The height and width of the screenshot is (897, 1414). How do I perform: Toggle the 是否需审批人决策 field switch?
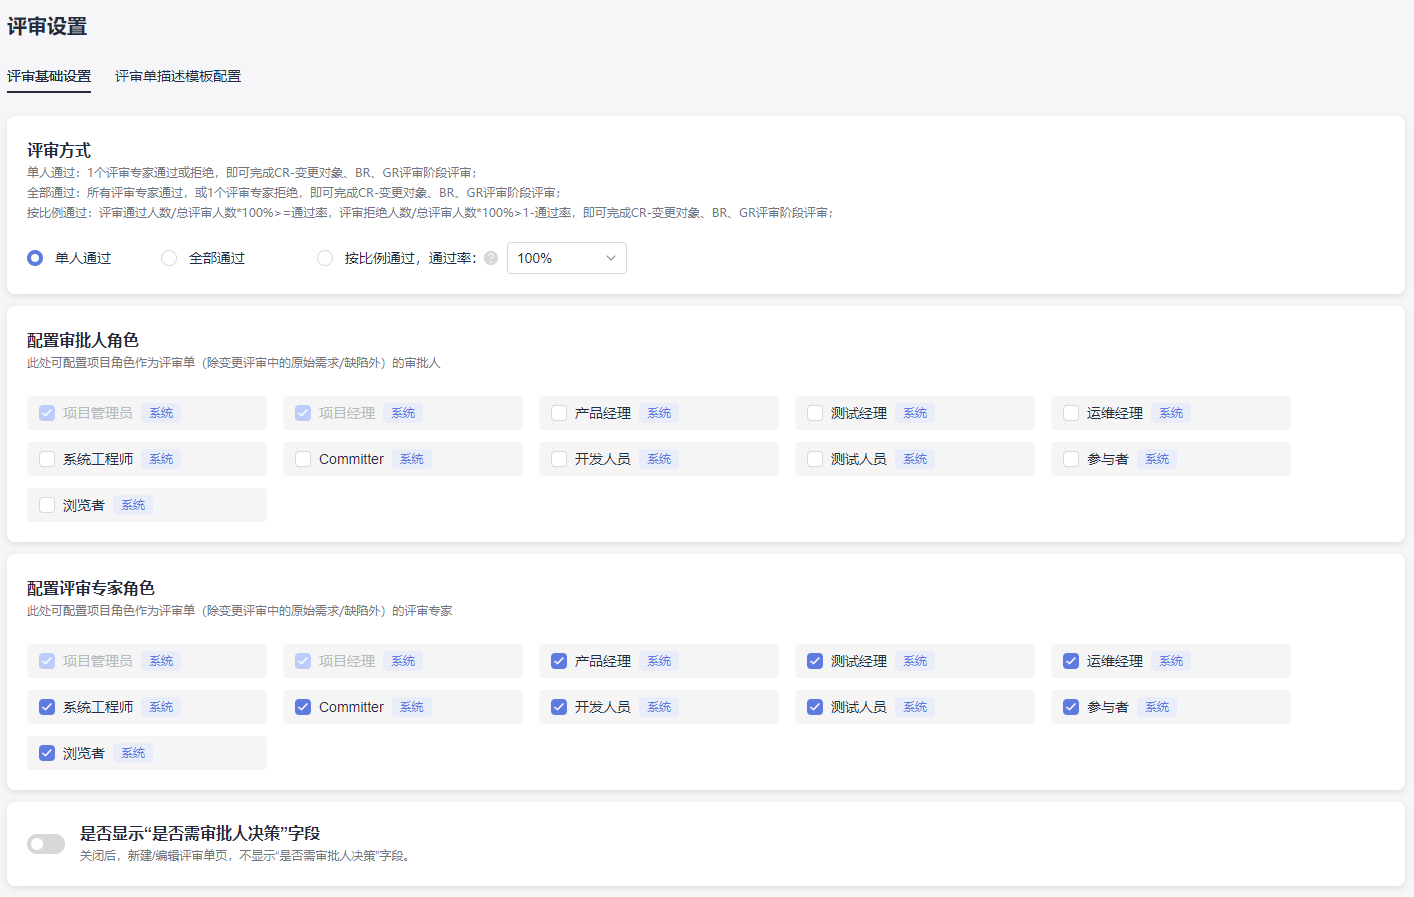coord(46,844)
